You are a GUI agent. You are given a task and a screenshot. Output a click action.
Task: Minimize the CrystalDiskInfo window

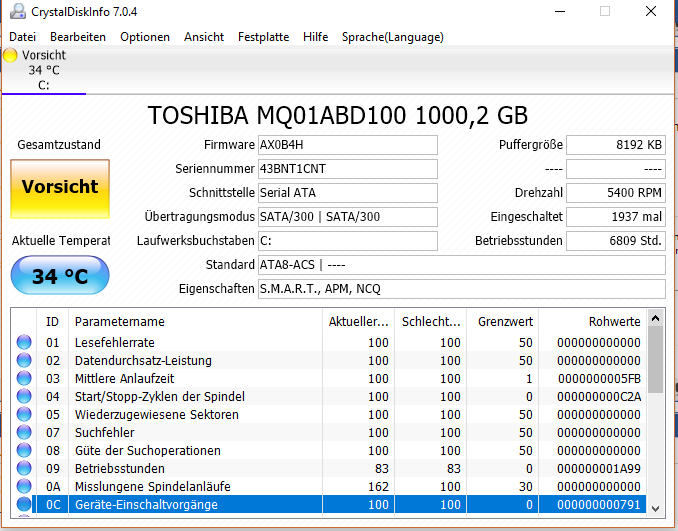[560, 12]
